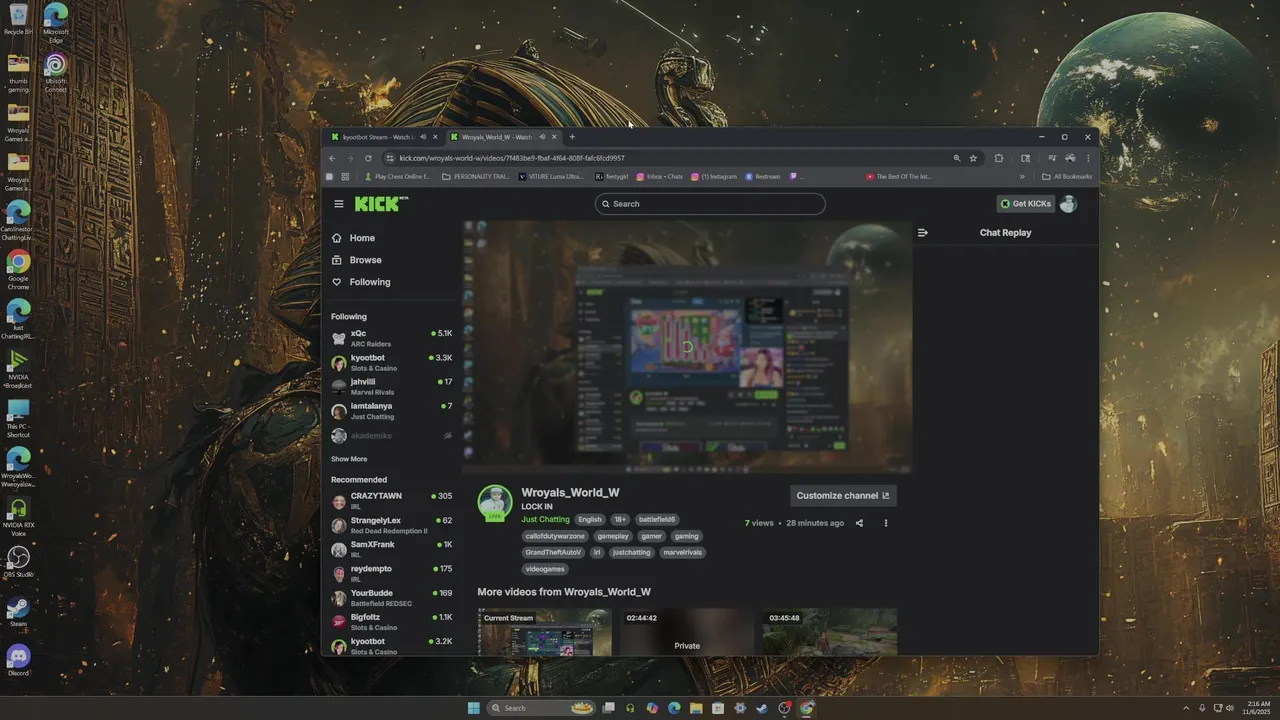This screenshot has width=1280, height=720.
Task: Select the English tag
Action: [x=590, y=520]
